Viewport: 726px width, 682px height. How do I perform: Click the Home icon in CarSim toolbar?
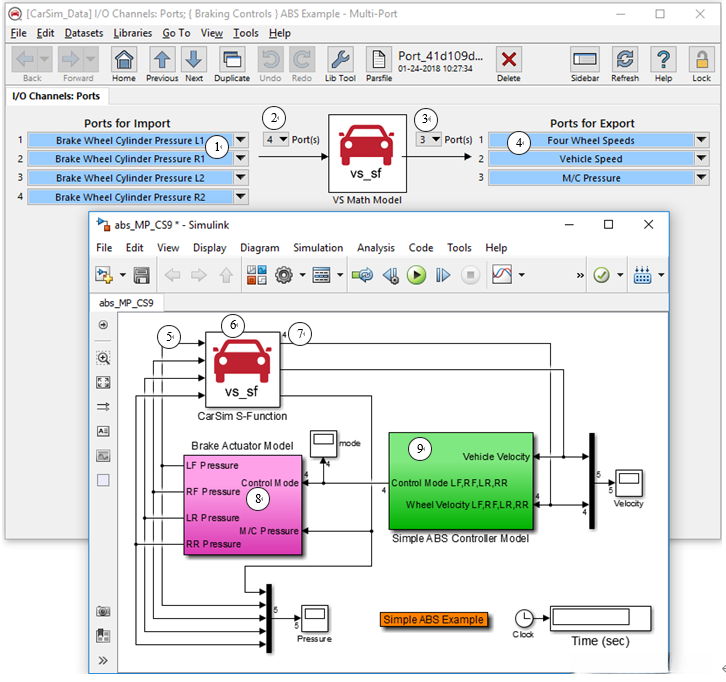[124, 60]
